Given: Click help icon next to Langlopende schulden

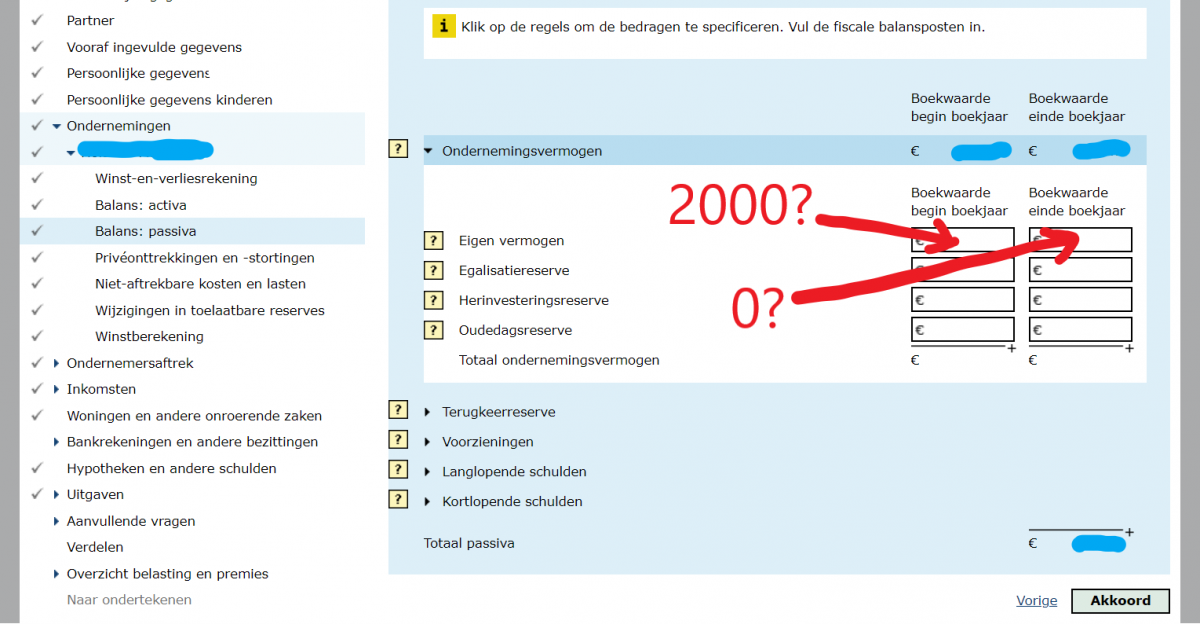Looking at the screenshot, I should coord(398,470).
